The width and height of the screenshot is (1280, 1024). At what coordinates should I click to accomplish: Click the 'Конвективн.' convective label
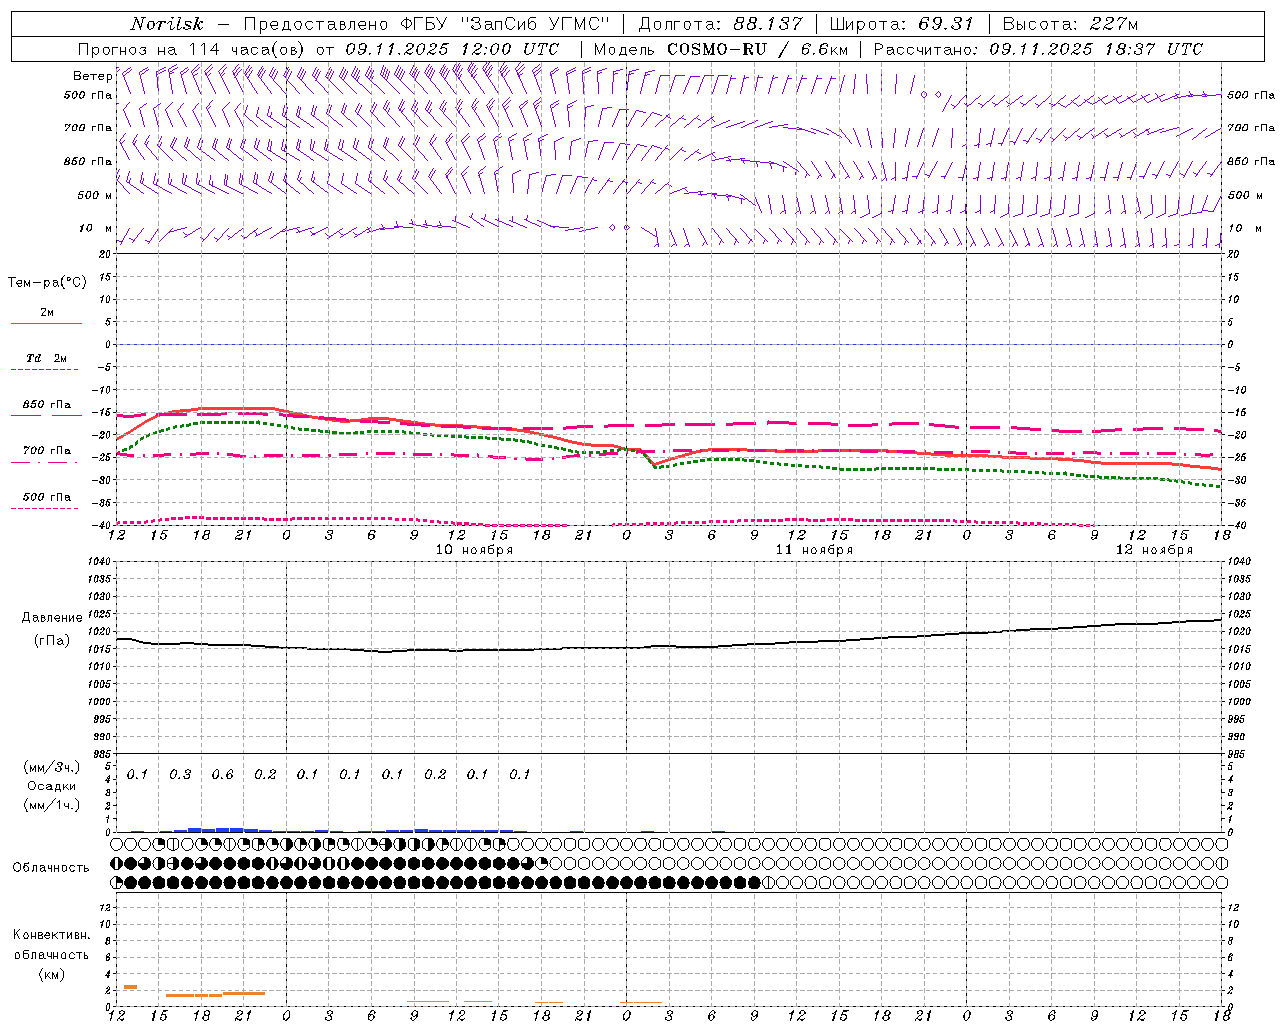pyautogui.click(x=51, y=935)
